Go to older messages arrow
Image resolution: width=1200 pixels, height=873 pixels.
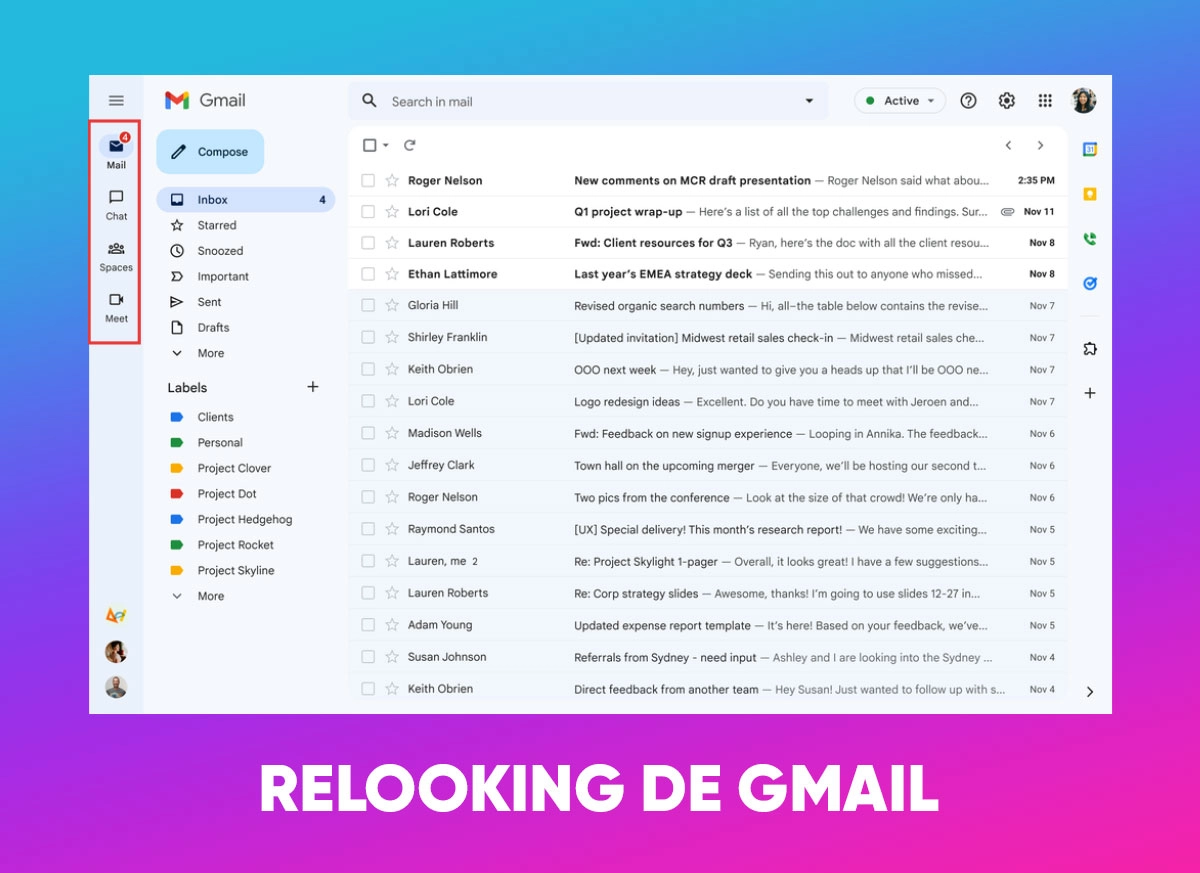coord(1040,145)
